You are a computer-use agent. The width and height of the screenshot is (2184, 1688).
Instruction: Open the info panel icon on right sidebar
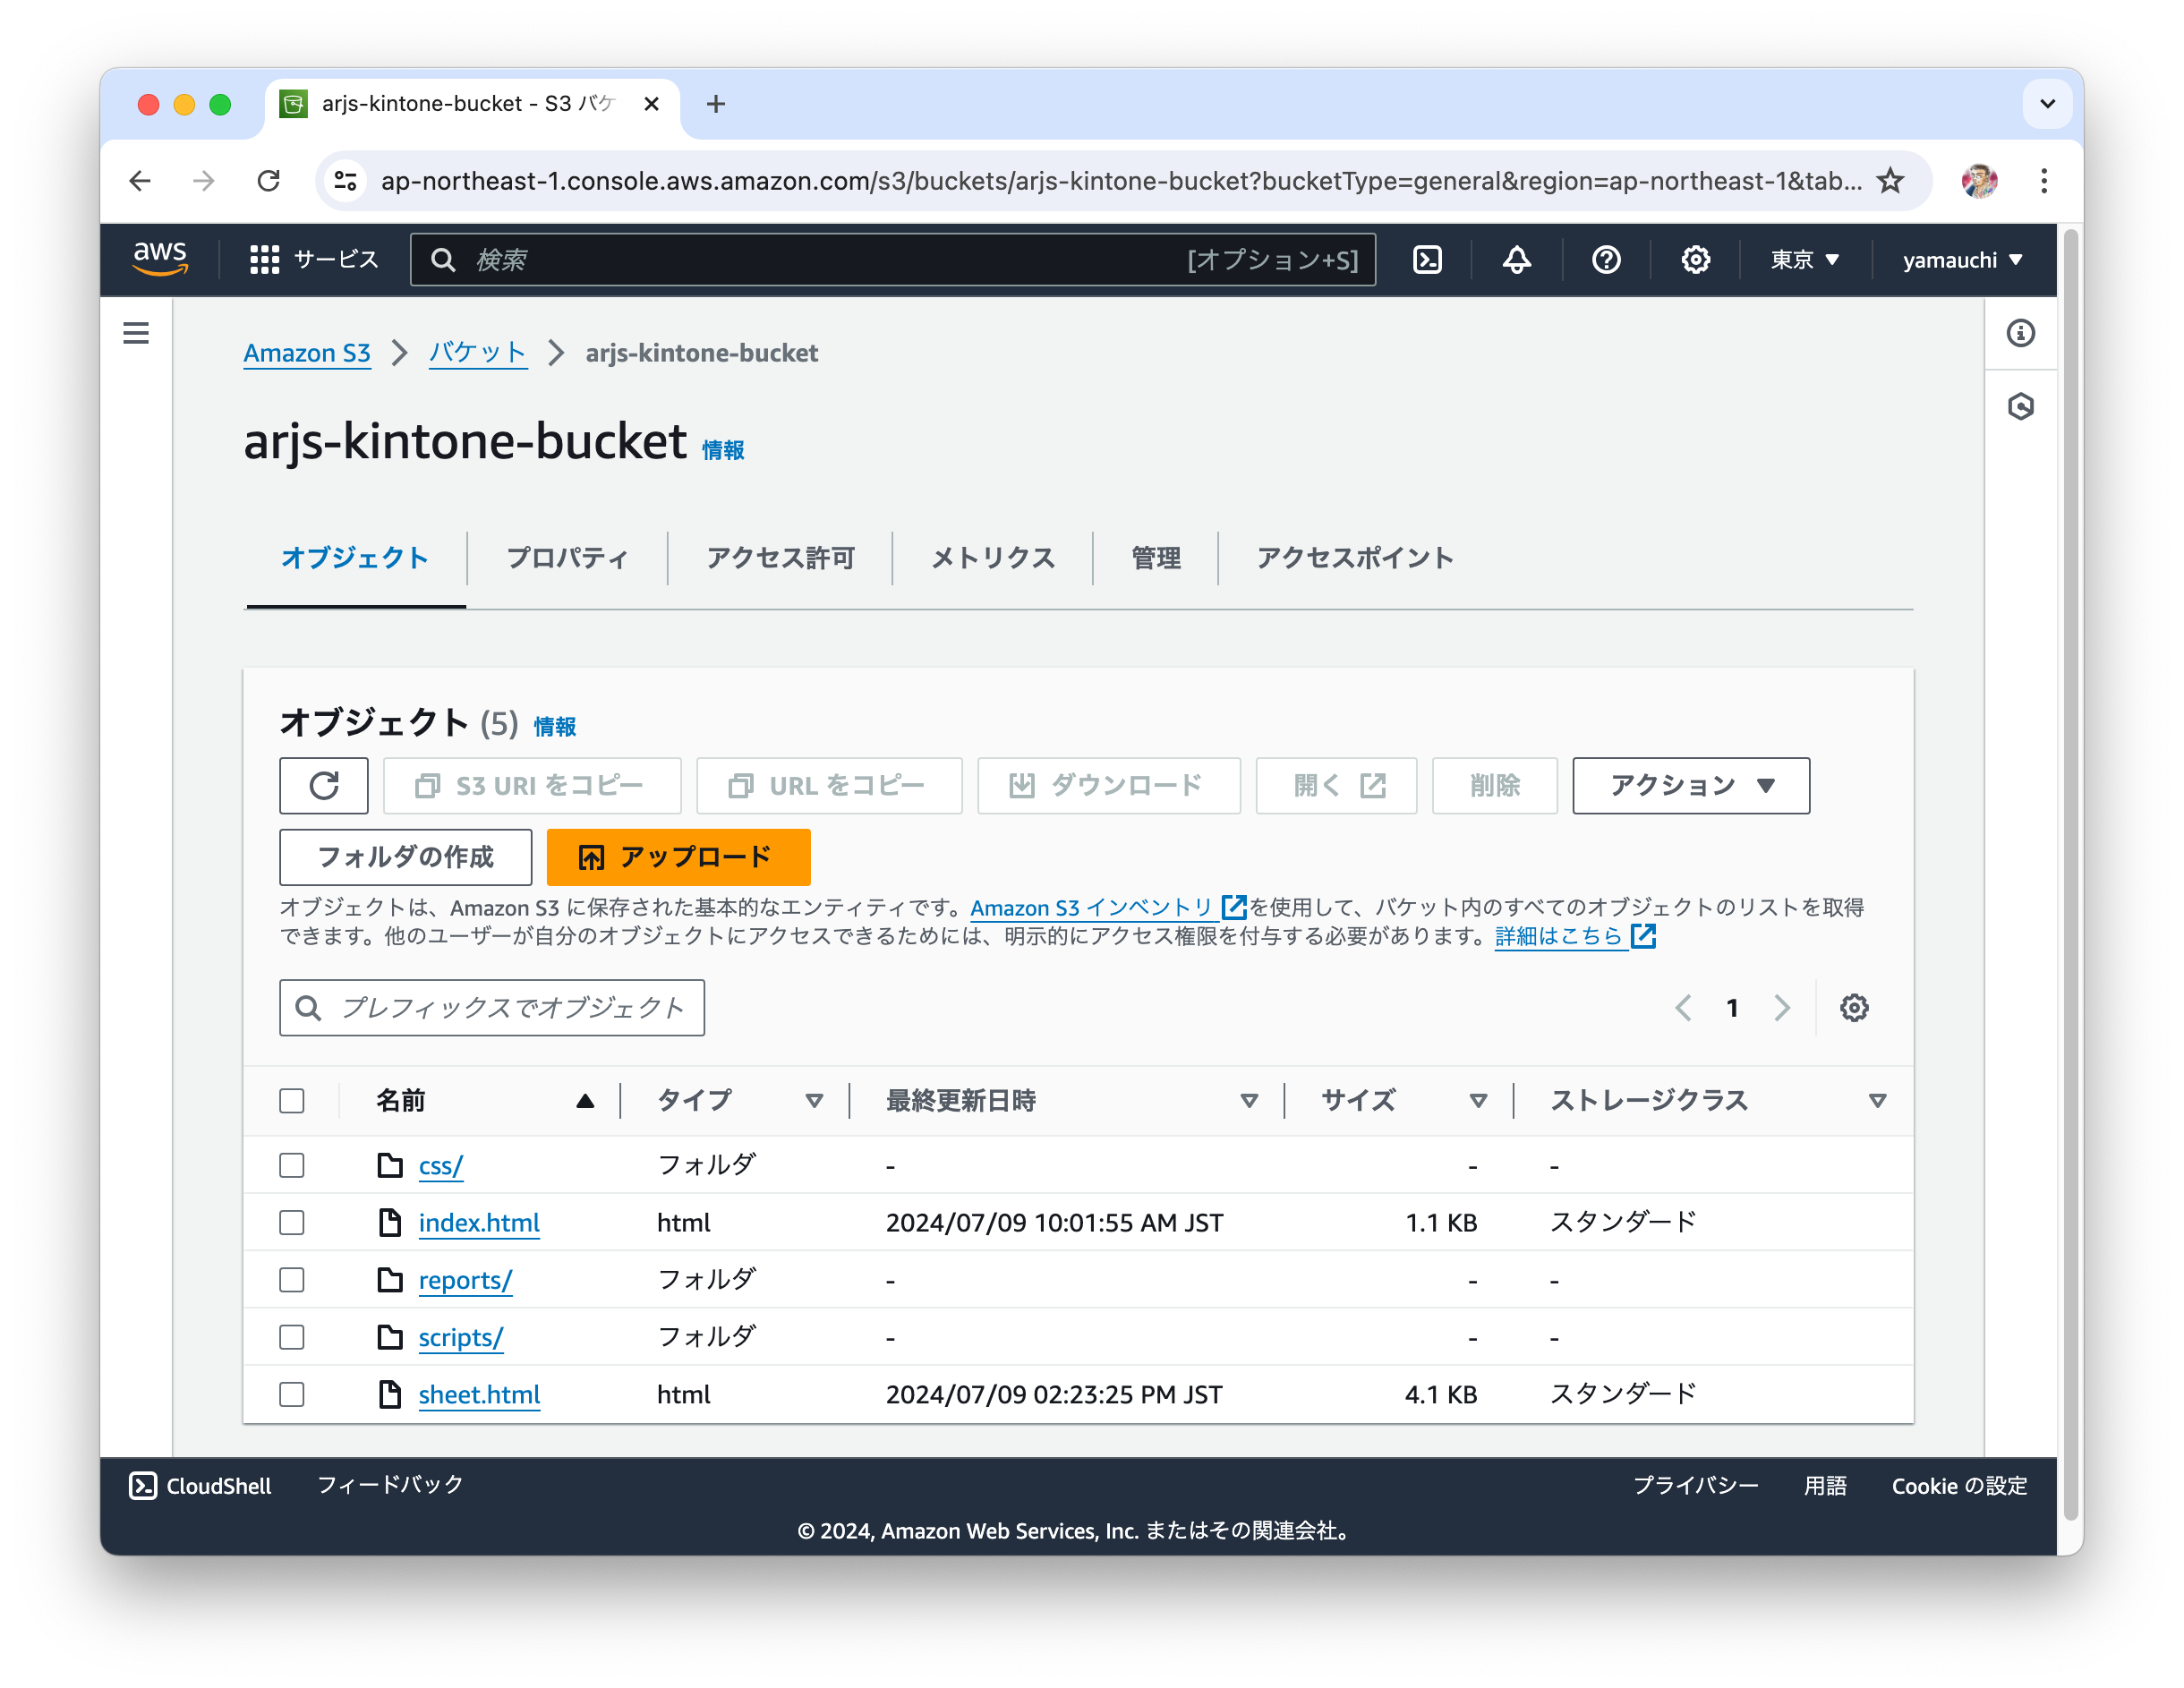tap(2020, 333)
